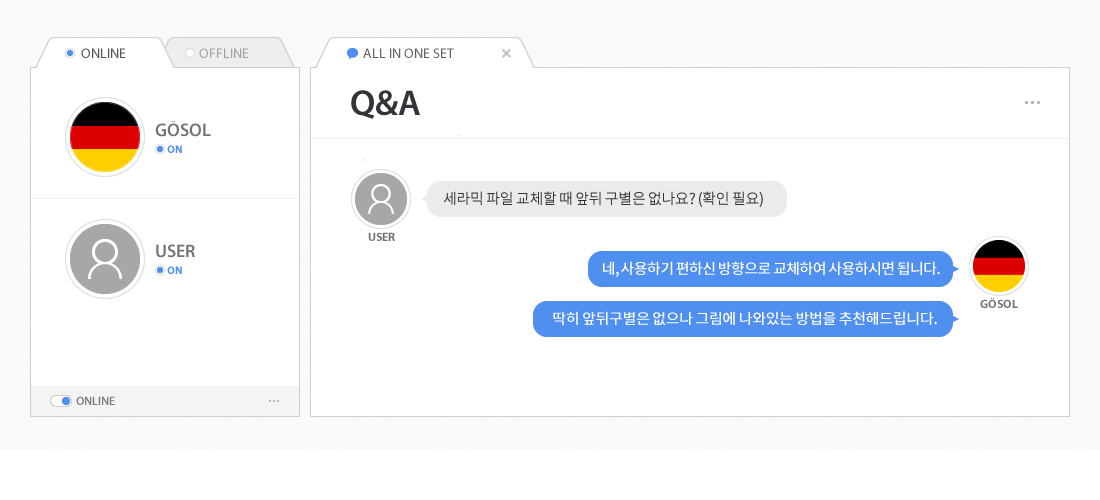Select the ON radio under GÖSOL
The height and width of the screenshot is (500, 1100).
[160, 149]
